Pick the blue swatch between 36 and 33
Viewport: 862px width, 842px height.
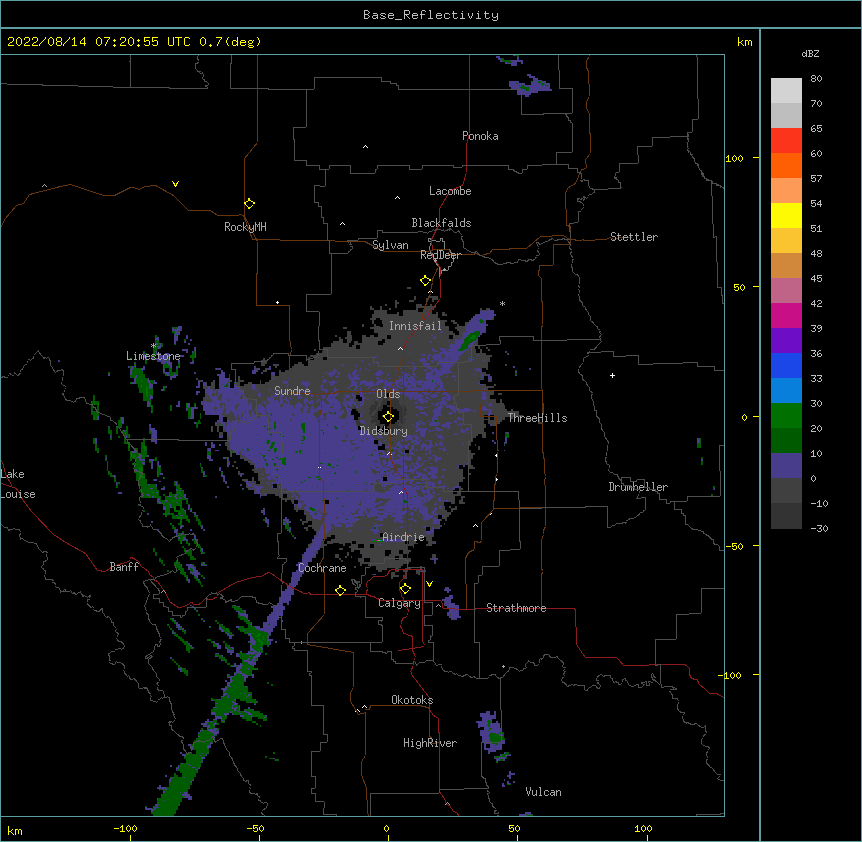[786, 365]
